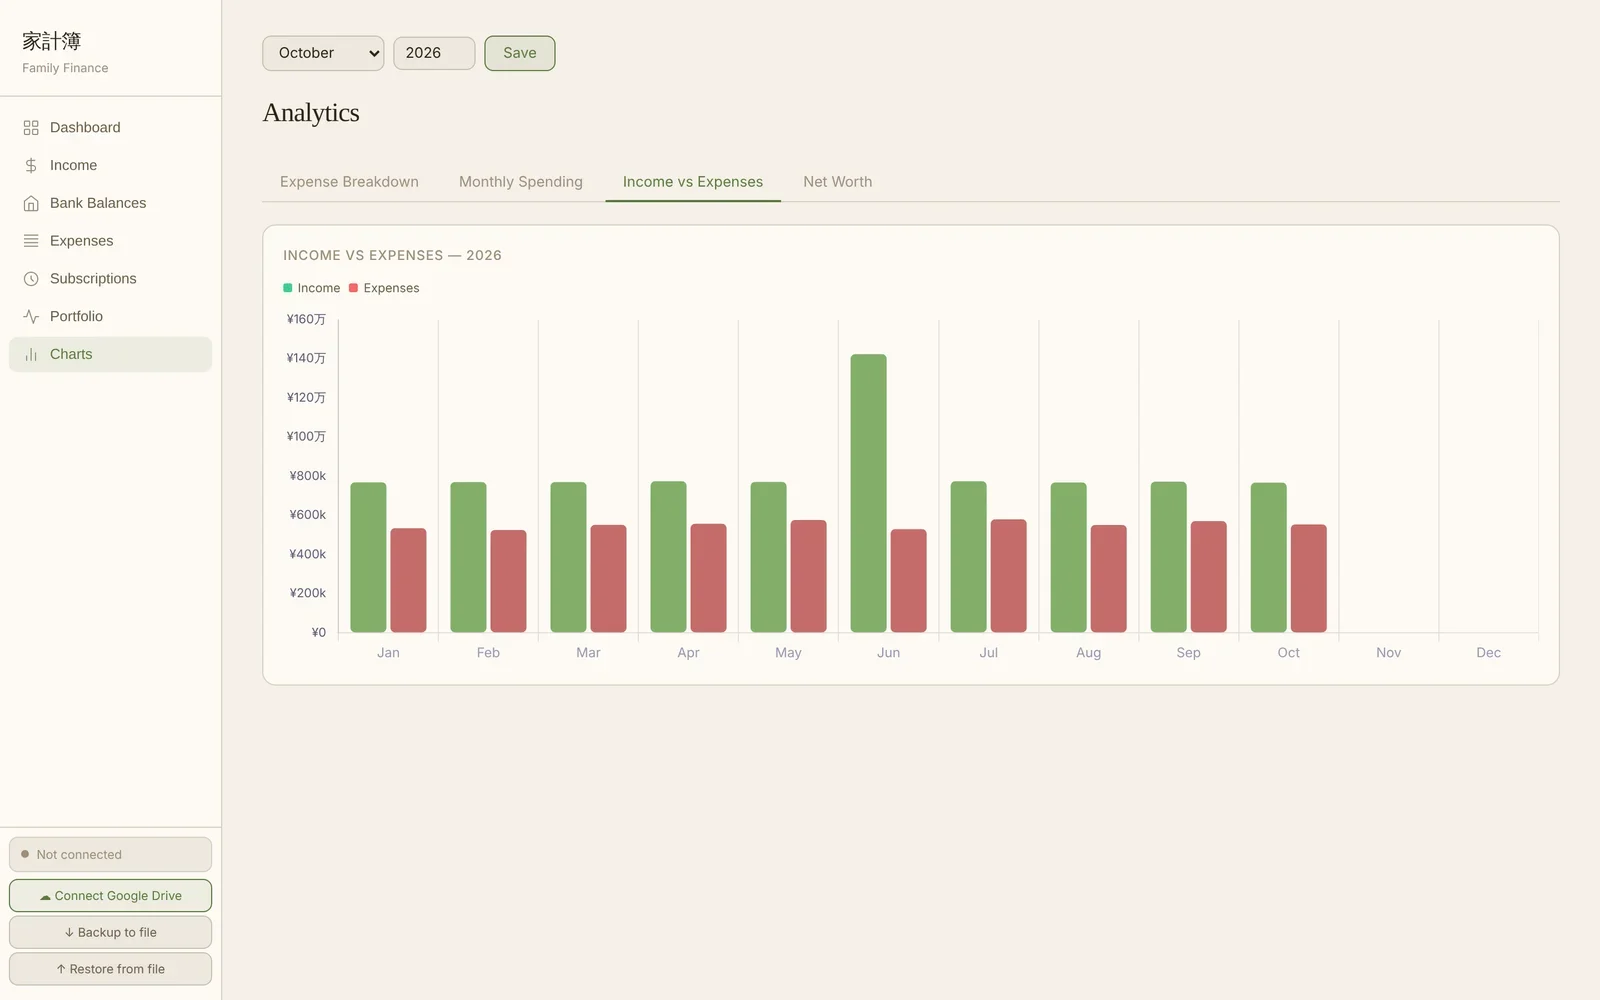Click the Dec month axis label

pyautogui.click(x=1488, y=653)
